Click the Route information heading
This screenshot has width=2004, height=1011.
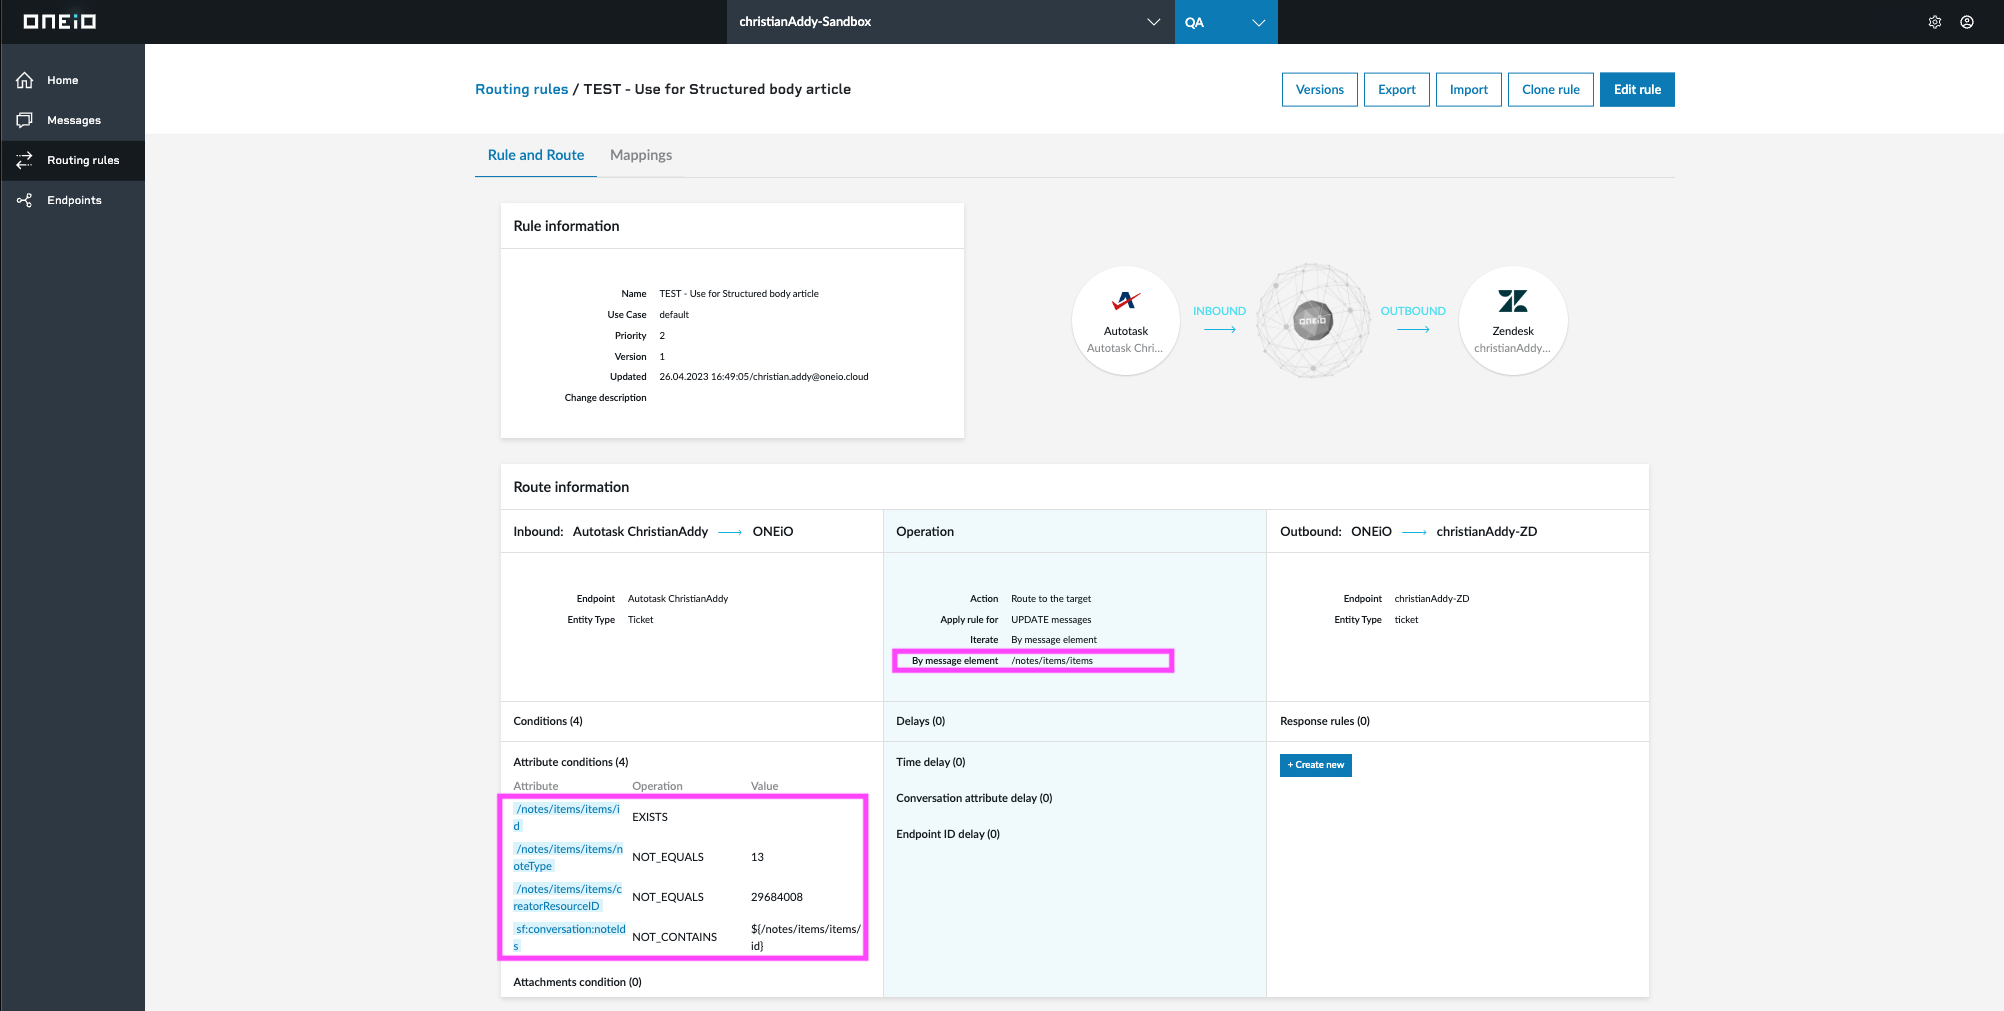(x=571, y=487)
